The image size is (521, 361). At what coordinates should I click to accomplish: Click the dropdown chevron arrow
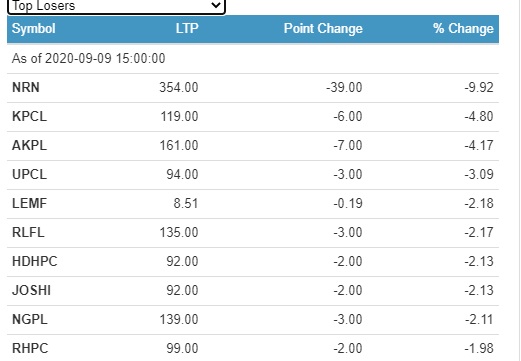click(x=216, y=5)
